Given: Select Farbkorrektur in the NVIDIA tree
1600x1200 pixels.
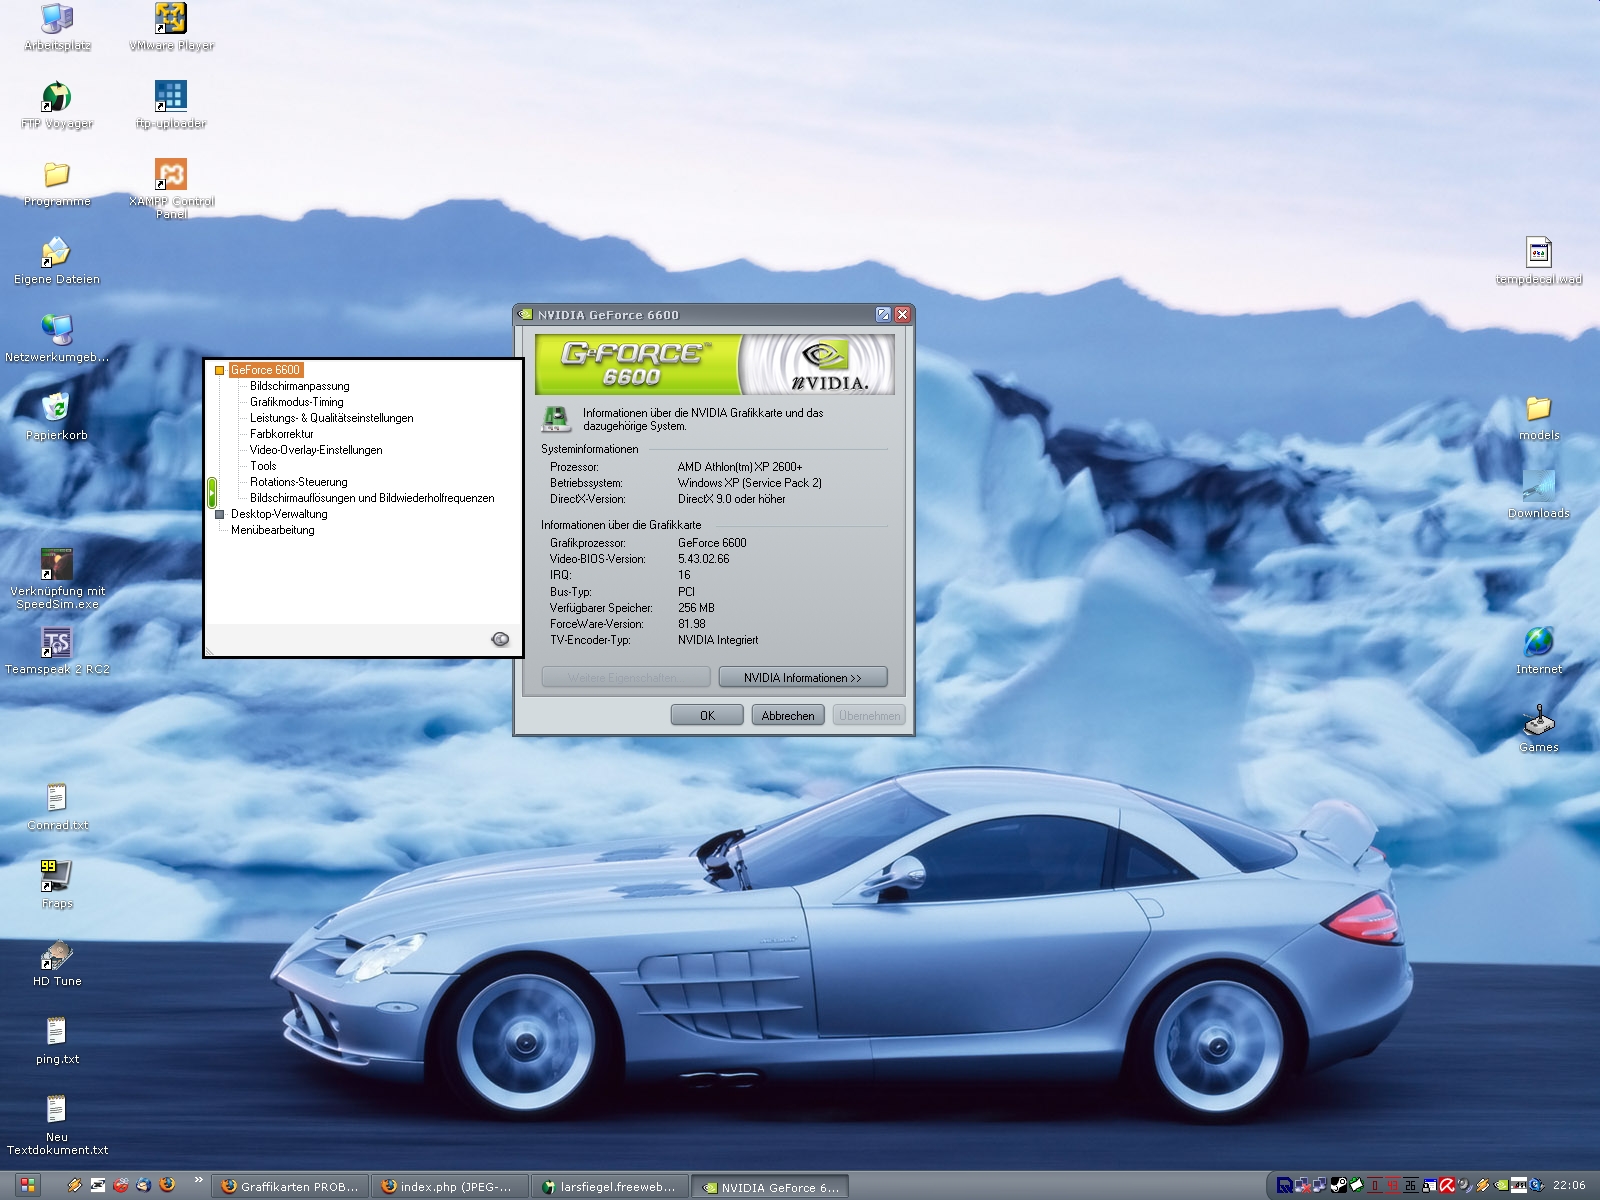Looking at the screenshot, I should [281, 434].
